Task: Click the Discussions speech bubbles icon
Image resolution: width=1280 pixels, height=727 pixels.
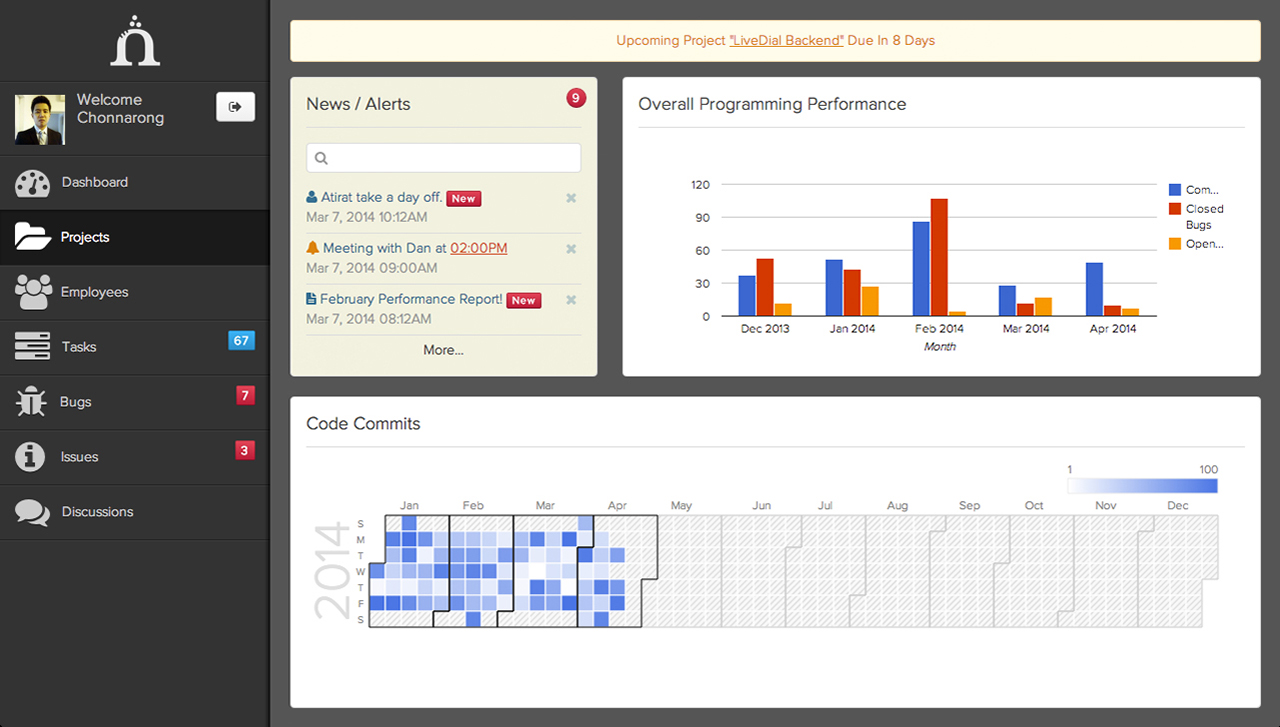Action: point(32,512)
